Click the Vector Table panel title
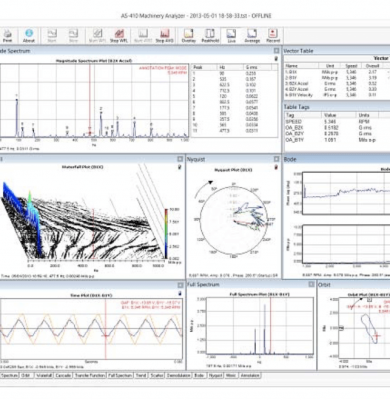 298,51
